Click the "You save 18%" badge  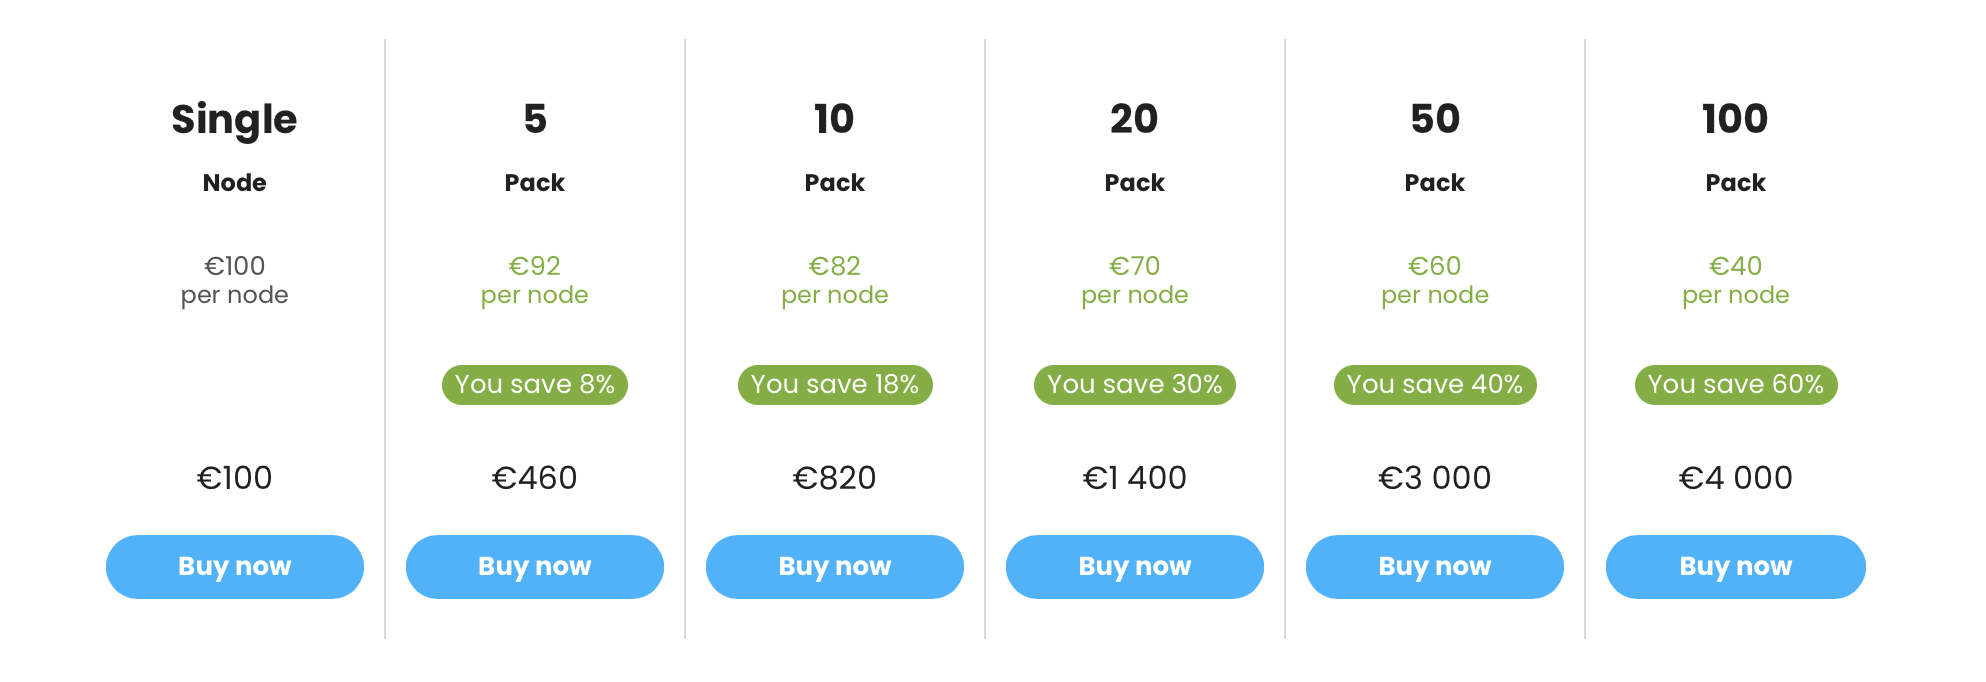(x=835, y=385)
